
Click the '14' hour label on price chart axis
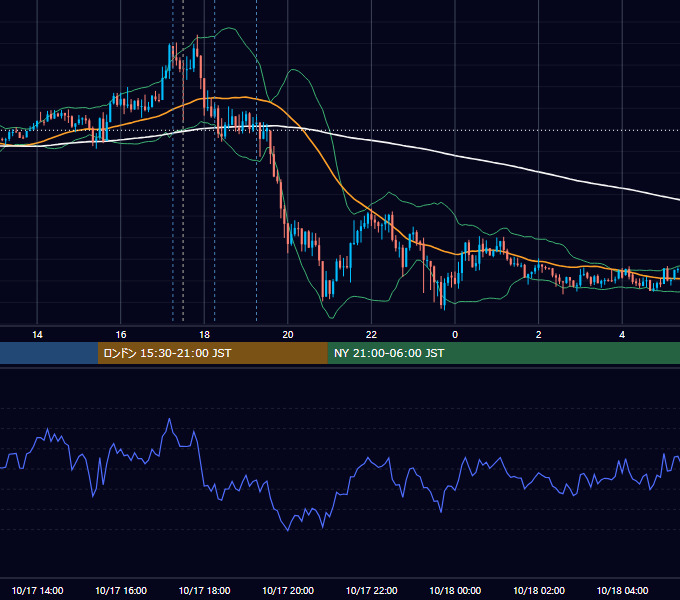click(37, 335)
